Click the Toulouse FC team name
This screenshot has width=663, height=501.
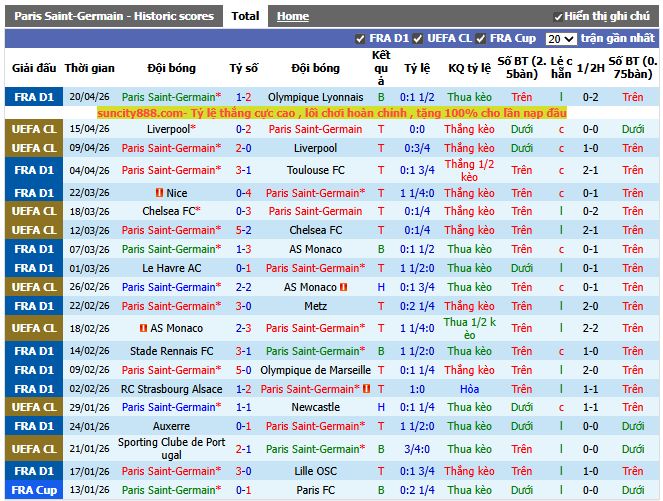(x=315, y=170)
